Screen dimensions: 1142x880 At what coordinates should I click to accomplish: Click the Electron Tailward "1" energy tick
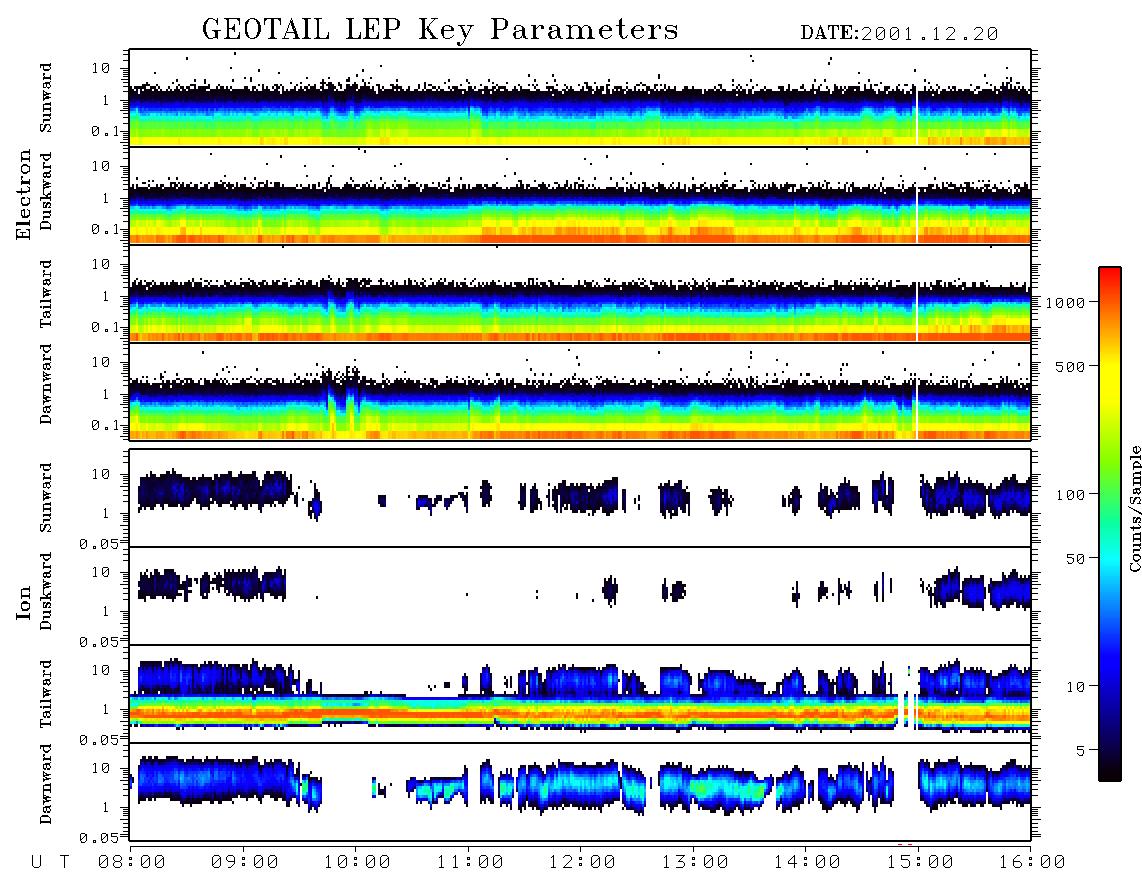click(106, 296)
